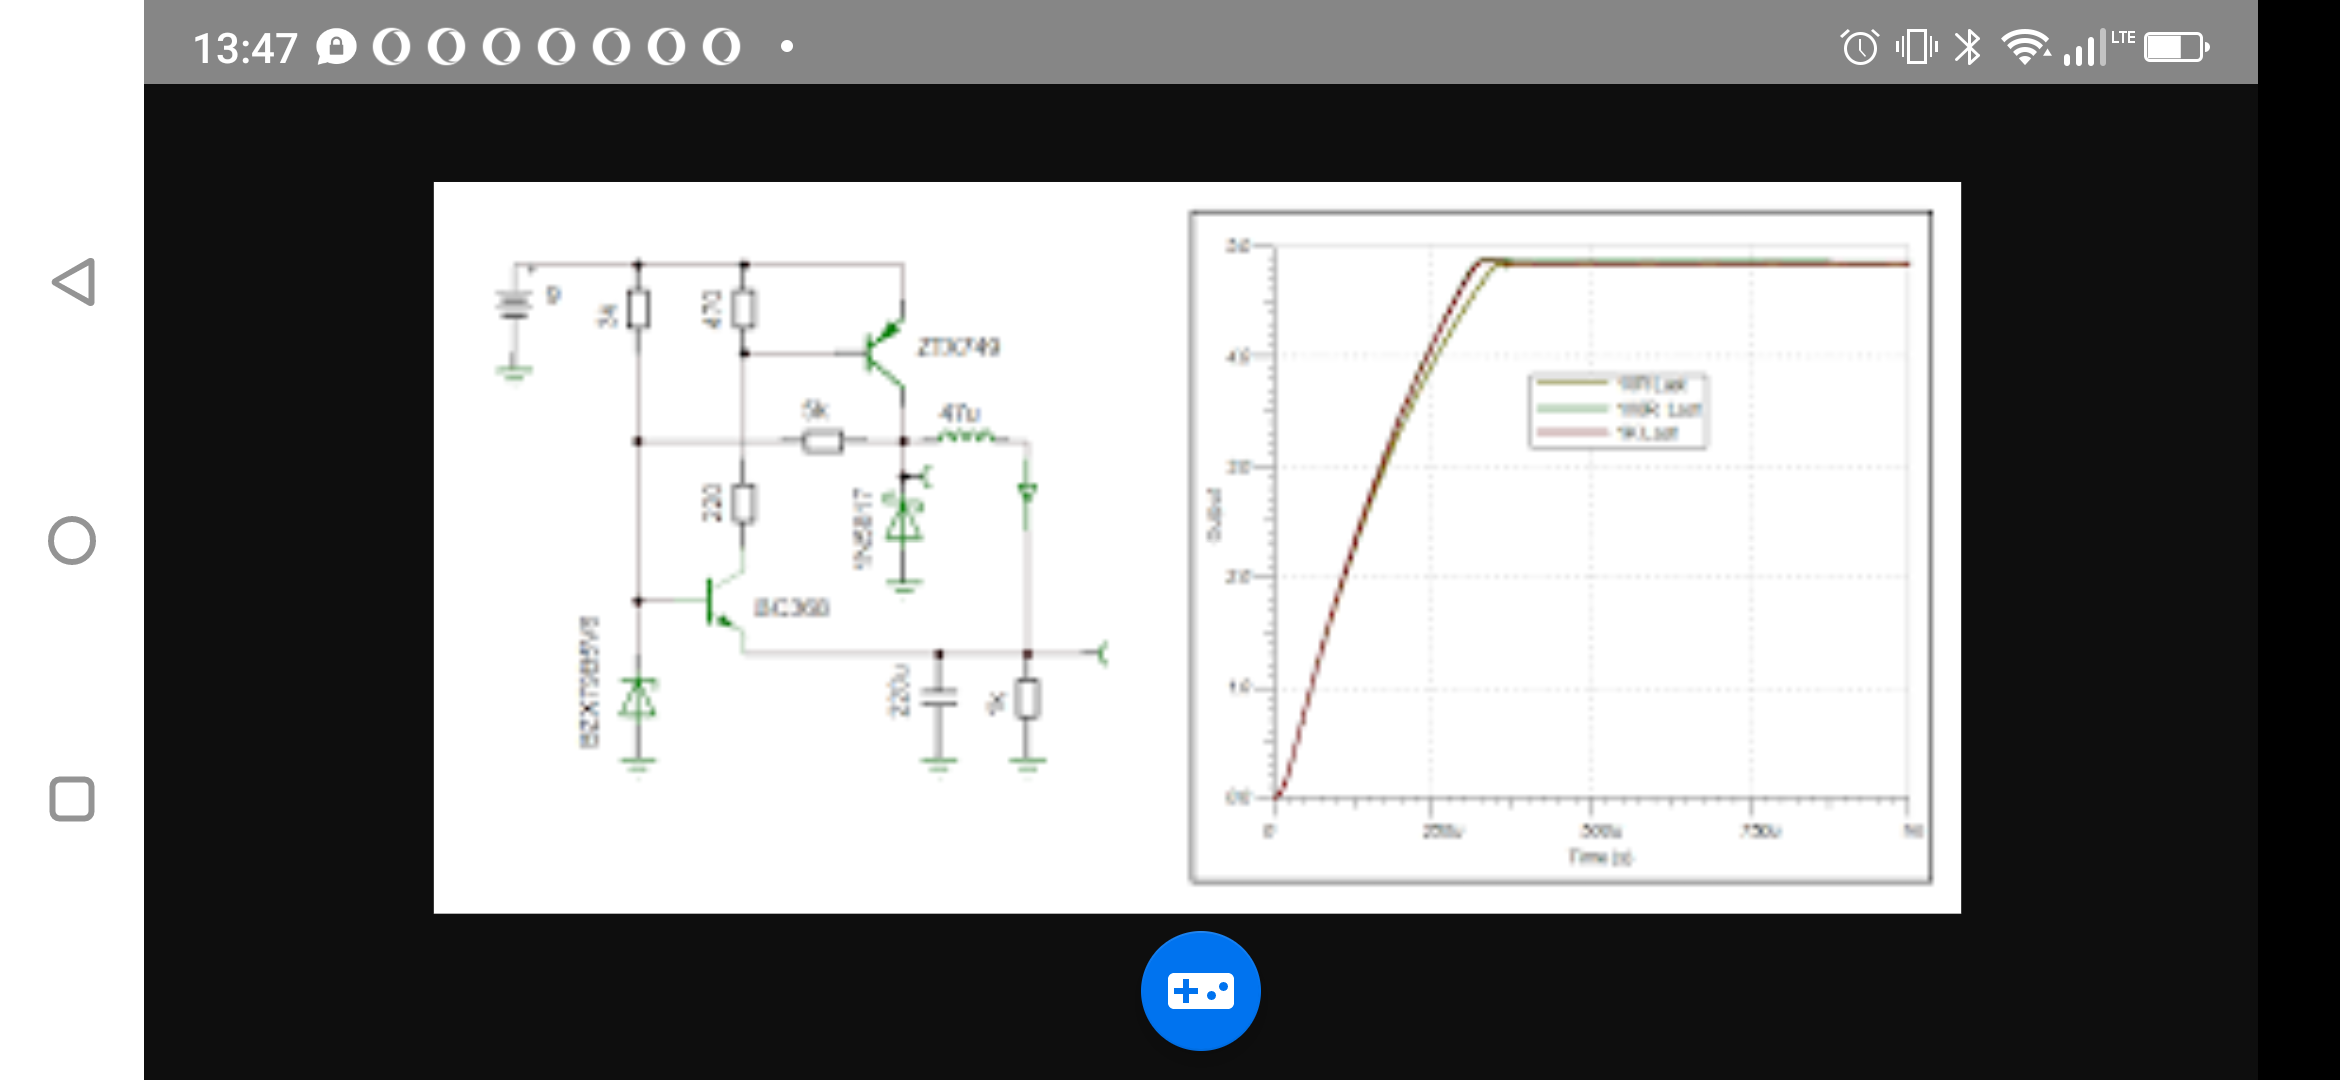Tap the blue game controller button
This screenshot has height=1080, width=2340.
1200,990
